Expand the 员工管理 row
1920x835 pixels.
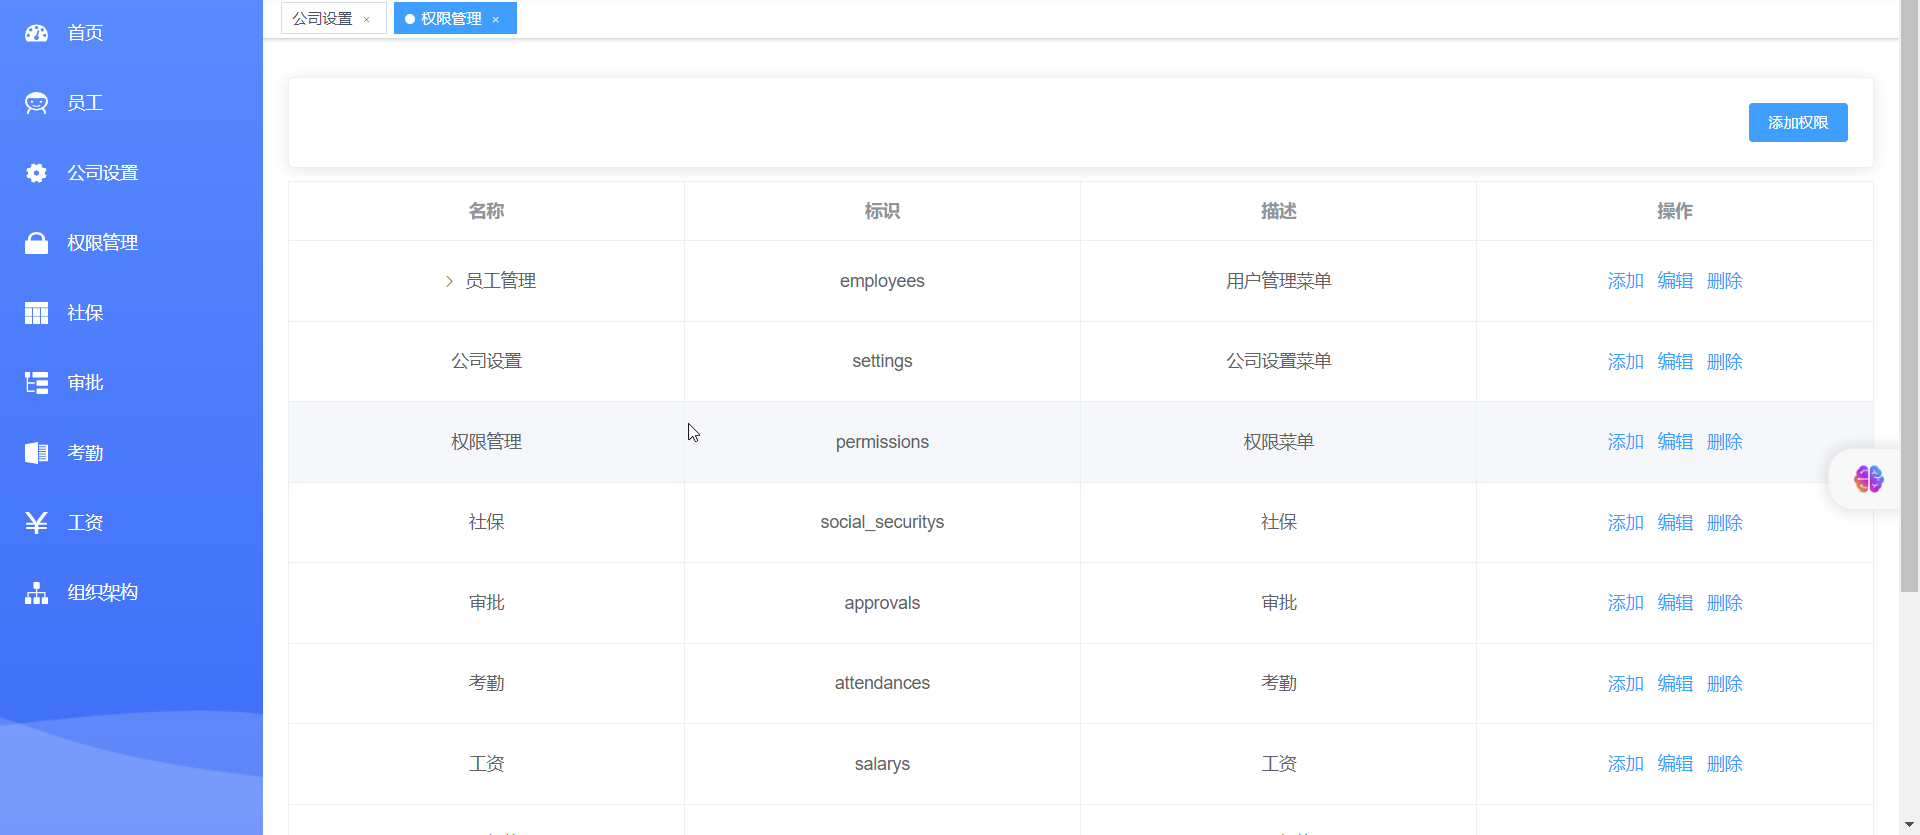point(449,281)
